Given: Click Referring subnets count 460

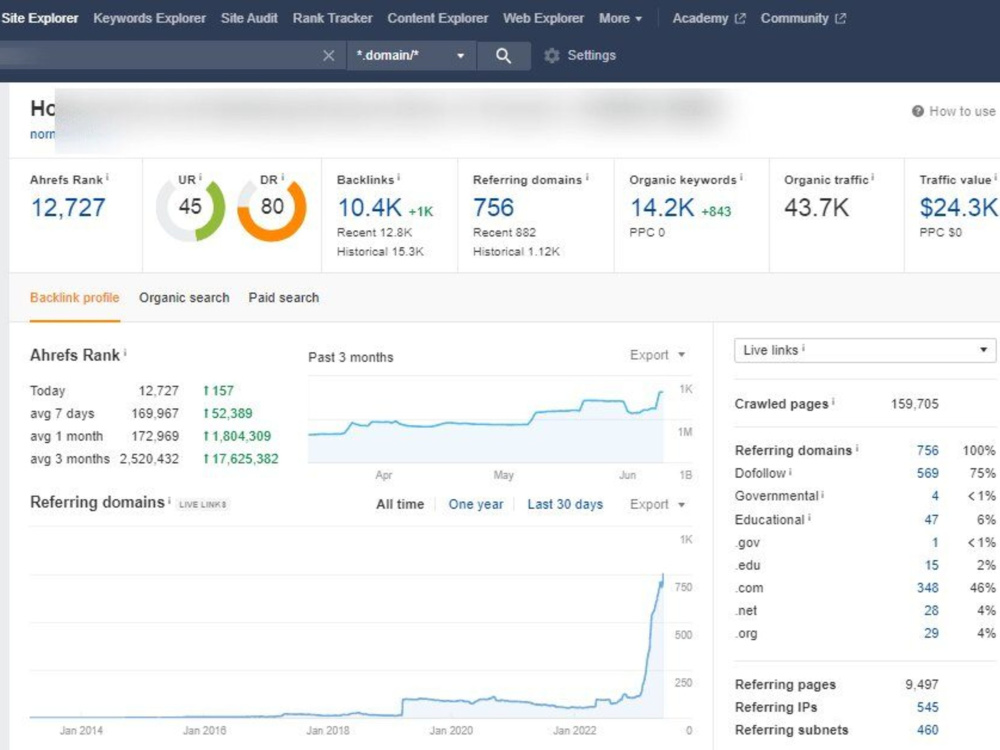Looking at the screenshot, I should click(x=927, y=730).
